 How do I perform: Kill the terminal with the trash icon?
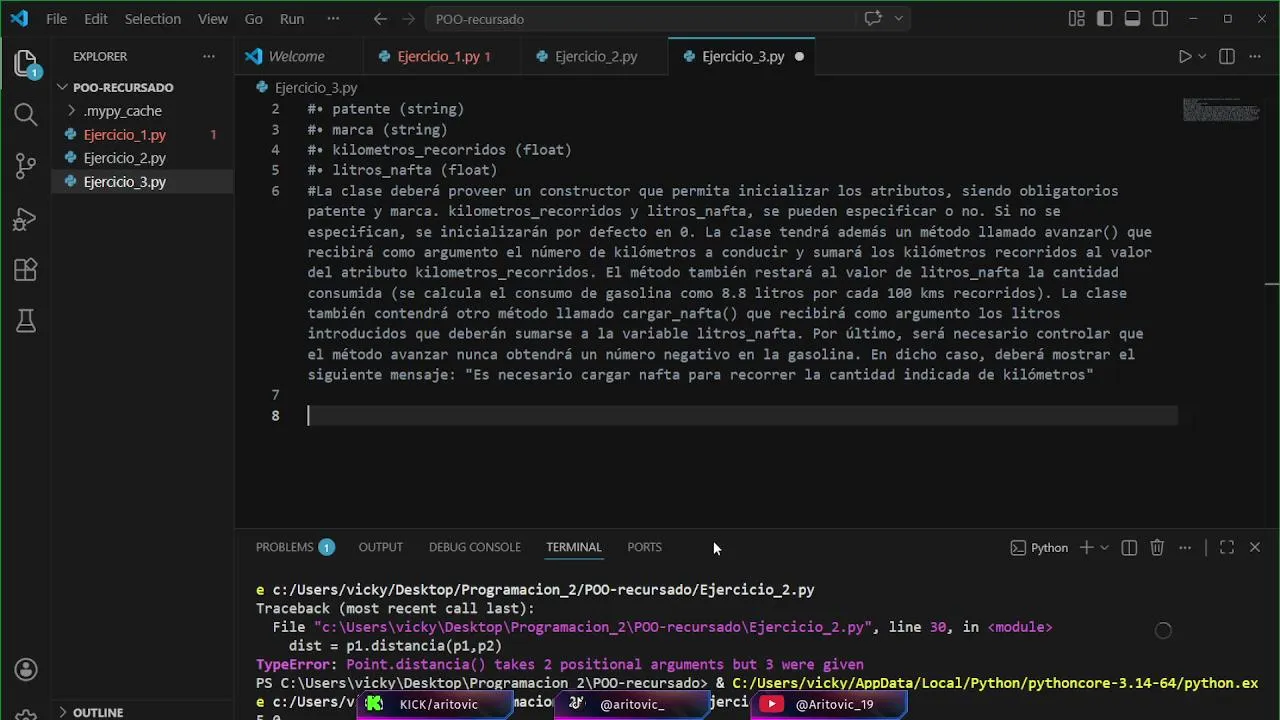pyautogui.click(x=1157, y=548)
